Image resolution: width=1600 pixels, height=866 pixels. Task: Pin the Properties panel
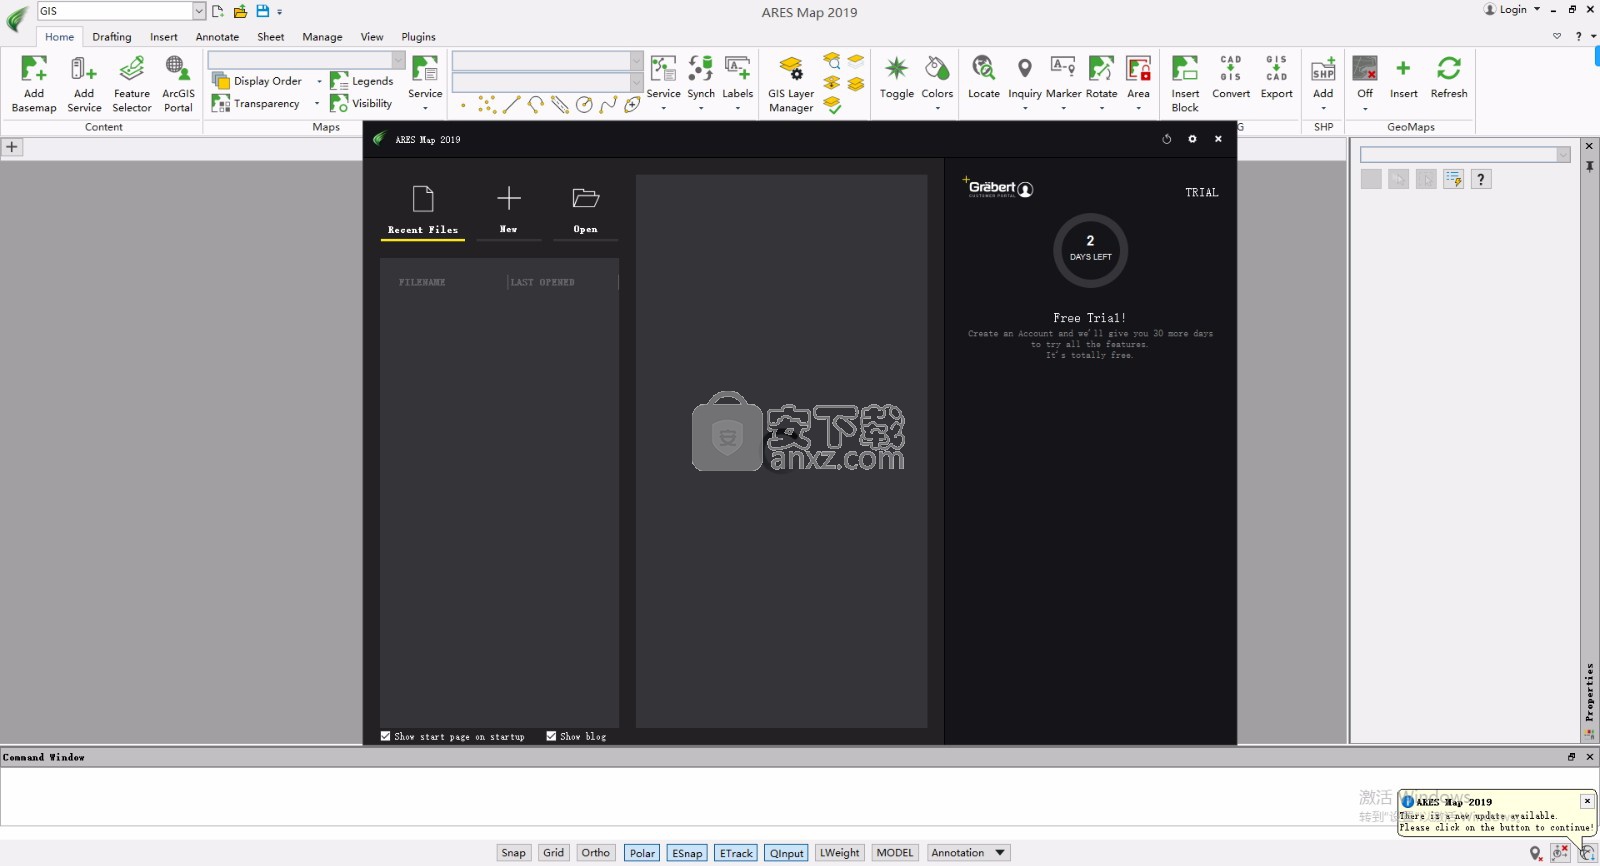(1589, 166)
